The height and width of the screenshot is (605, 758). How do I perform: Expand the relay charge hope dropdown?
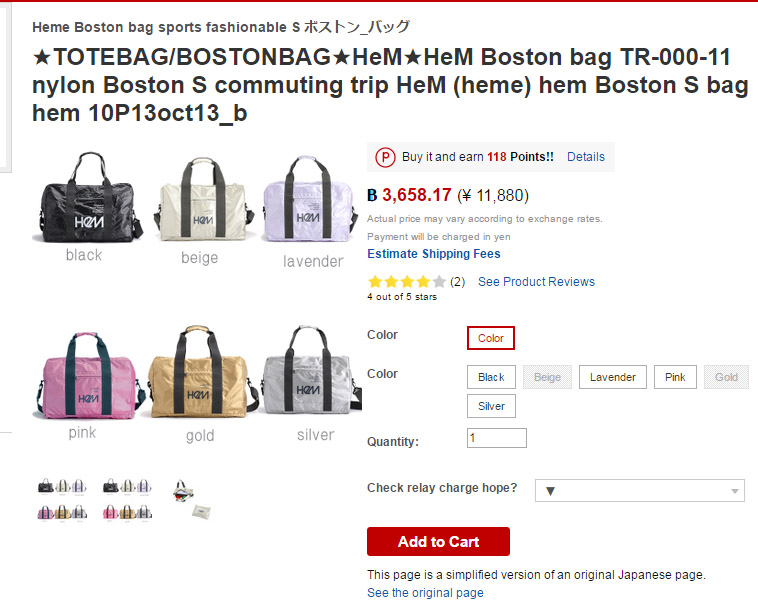[640, 490]
